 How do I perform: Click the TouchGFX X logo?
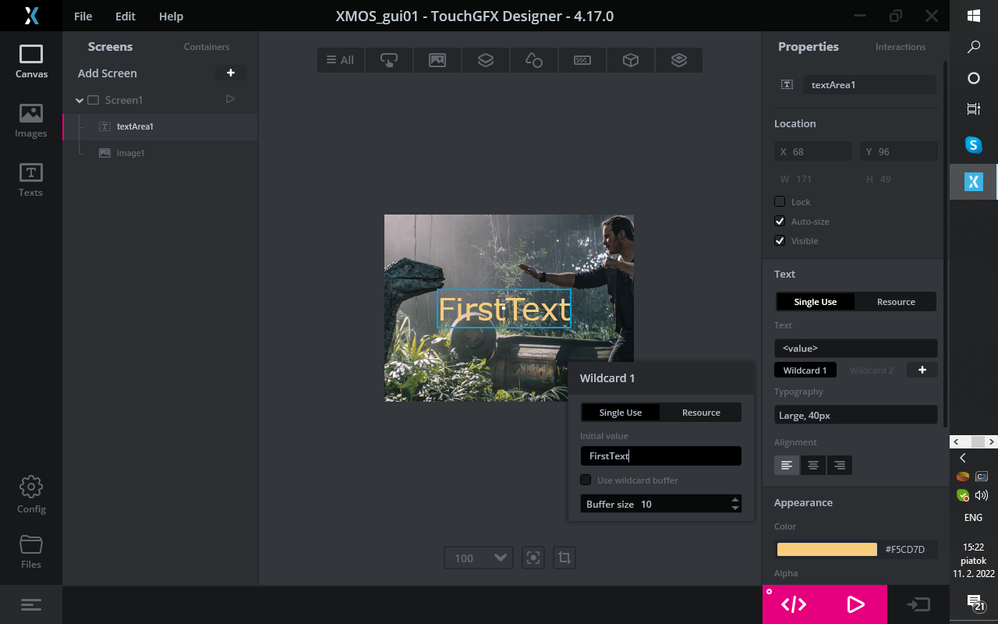(x=31, y=15)
